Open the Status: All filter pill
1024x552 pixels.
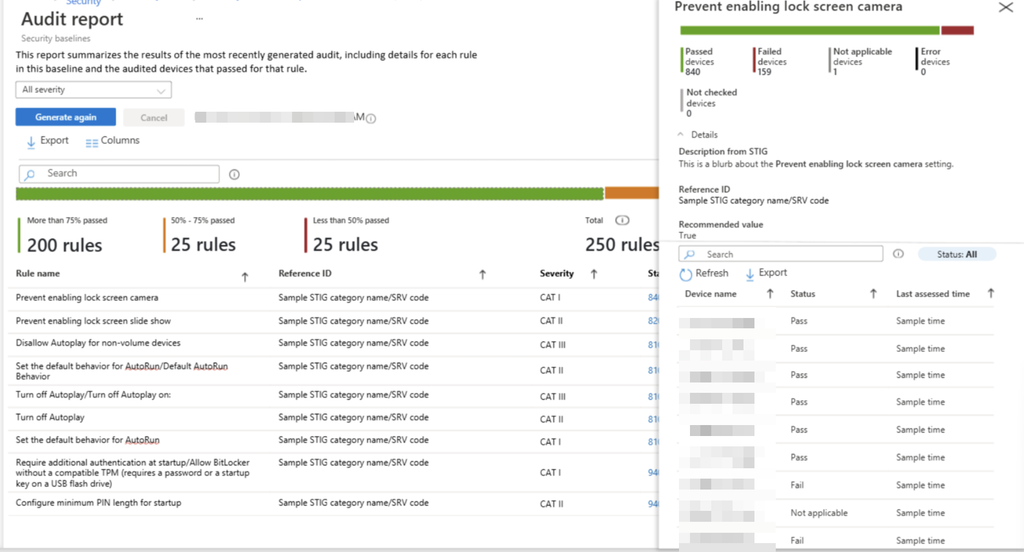[x=957, y=254]
